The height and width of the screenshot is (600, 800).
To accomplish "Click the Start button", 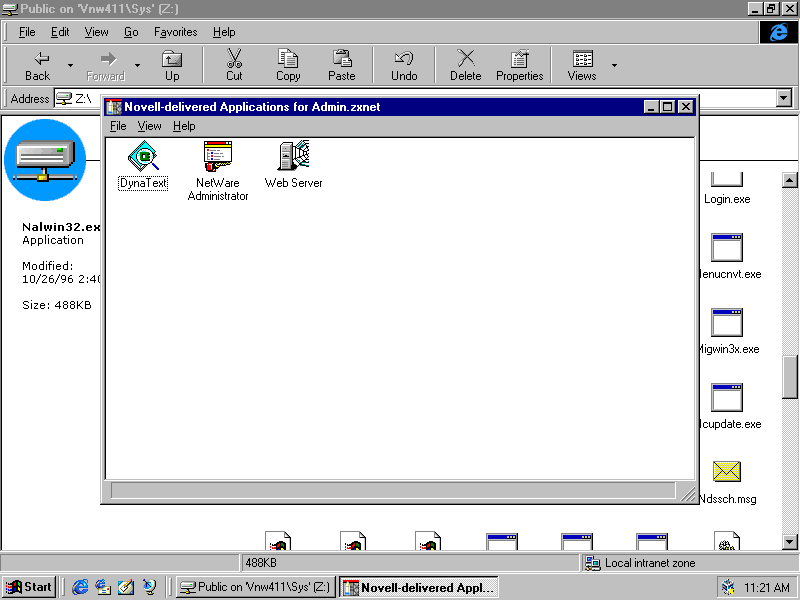I will point(29,587).
